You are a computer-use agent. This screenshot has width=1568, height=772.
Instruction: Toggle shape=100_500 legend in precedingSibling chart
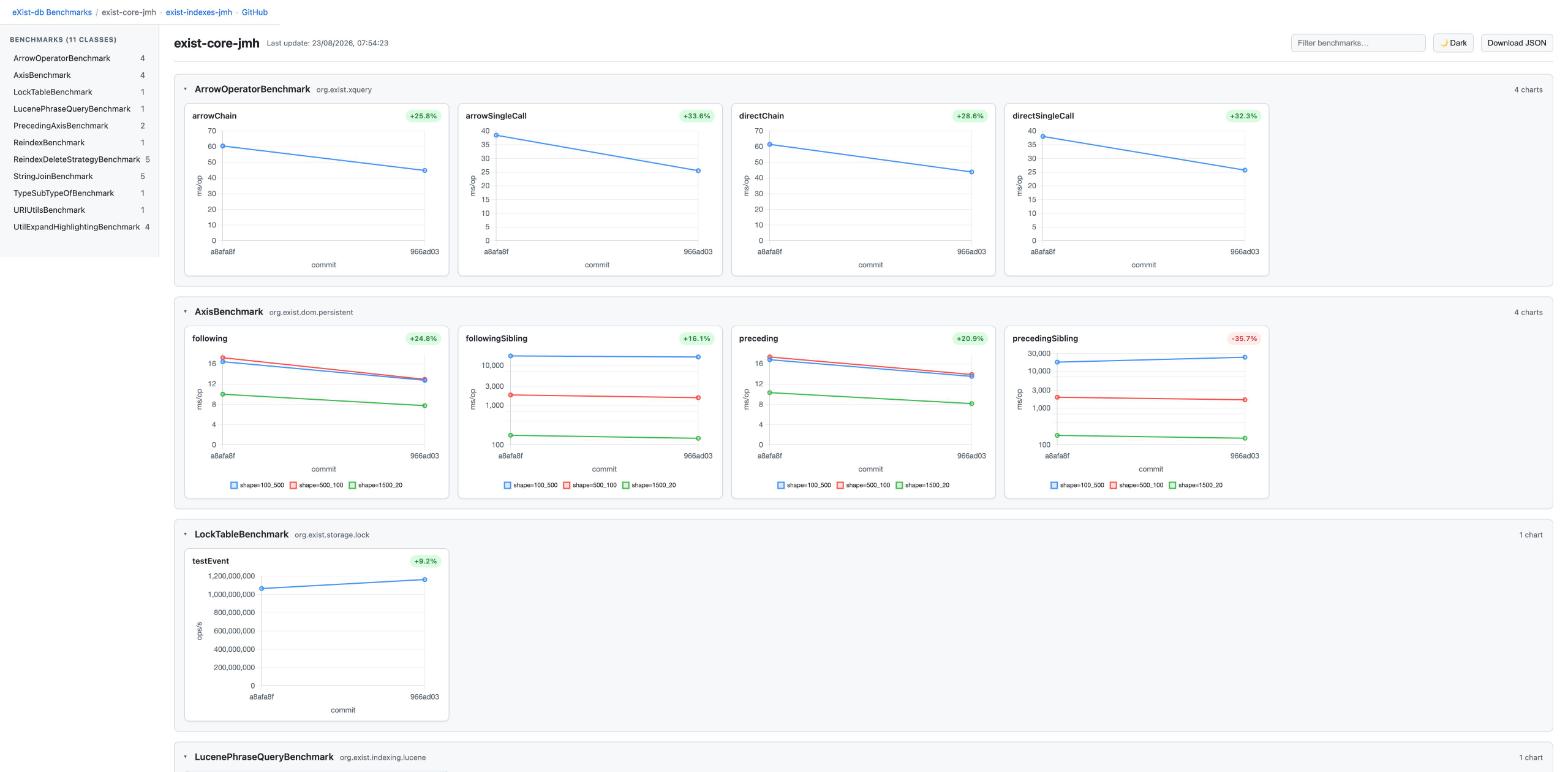[1077, 485]
